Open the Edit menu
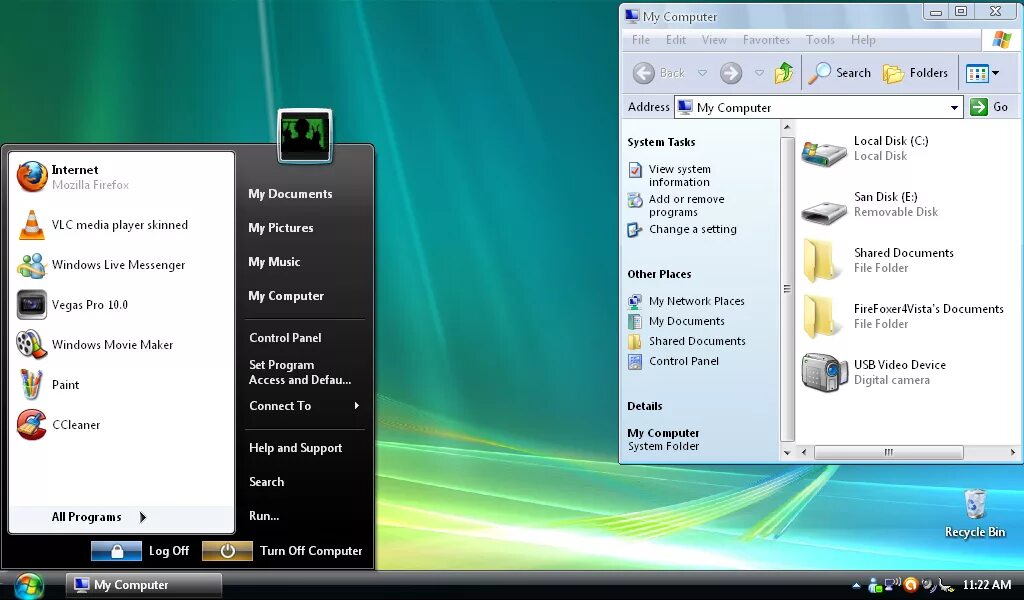Image resolution: width=1024 pixels, height=600 pixels. pyautogui.click(x=676, y=40)
